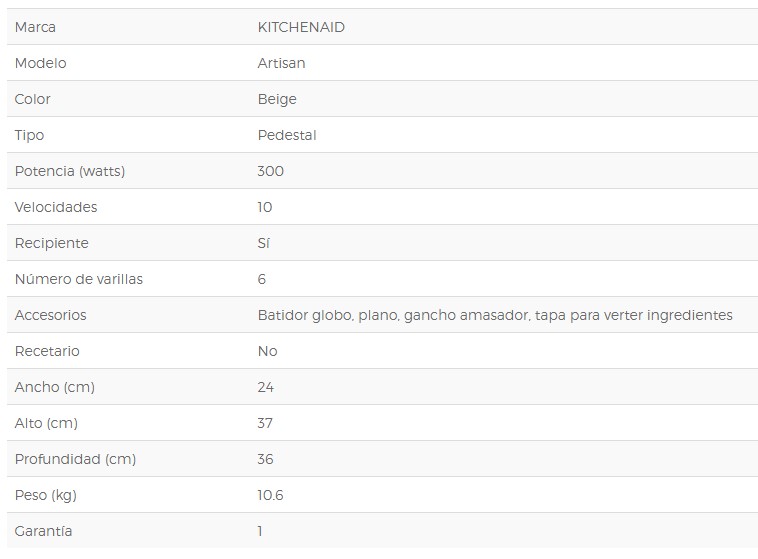Viewport: 758px width, 559px height.
Task: Click the Accesorios description text
Action: [x=495, y=315]
